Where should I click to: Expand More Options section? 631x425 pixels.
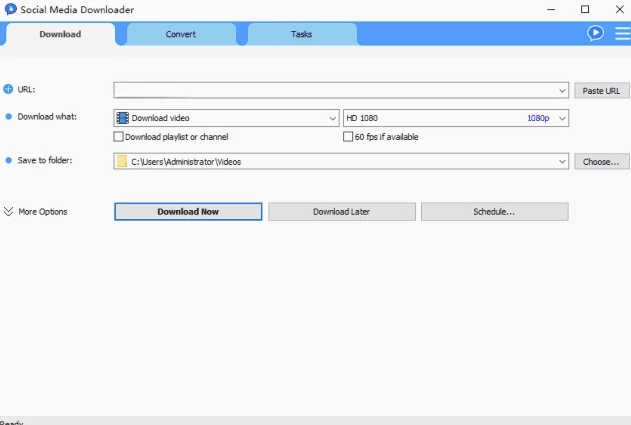pos(9,212)
